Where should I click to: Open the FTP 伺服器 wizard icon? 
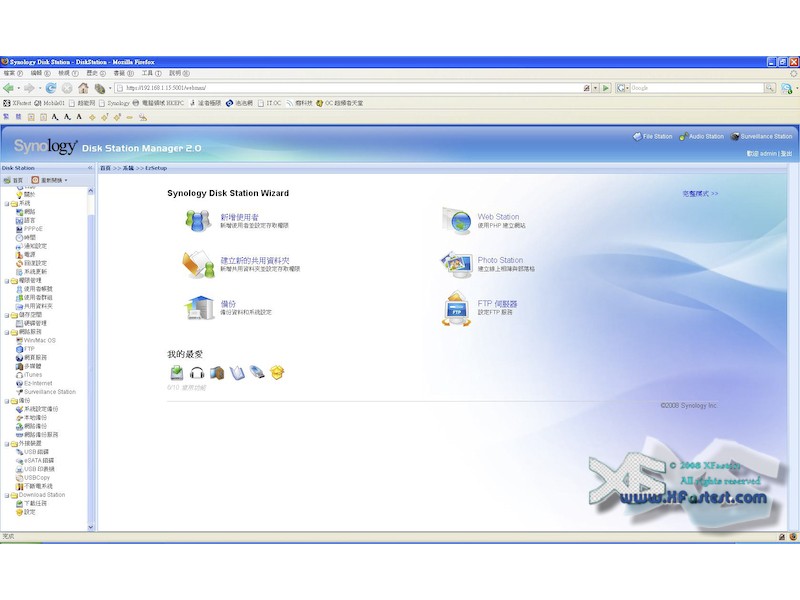[x=456, y=309]
